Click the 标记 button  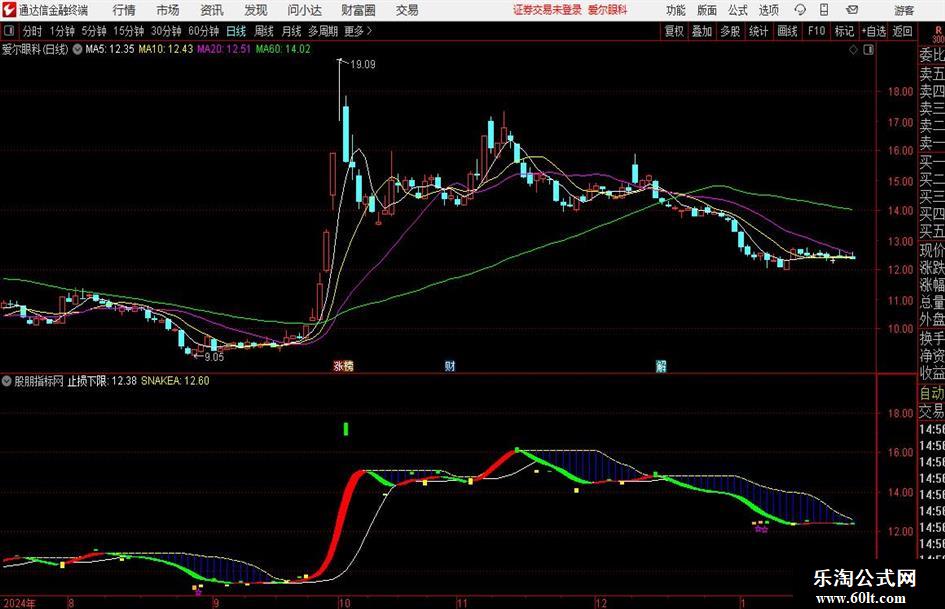844,31
